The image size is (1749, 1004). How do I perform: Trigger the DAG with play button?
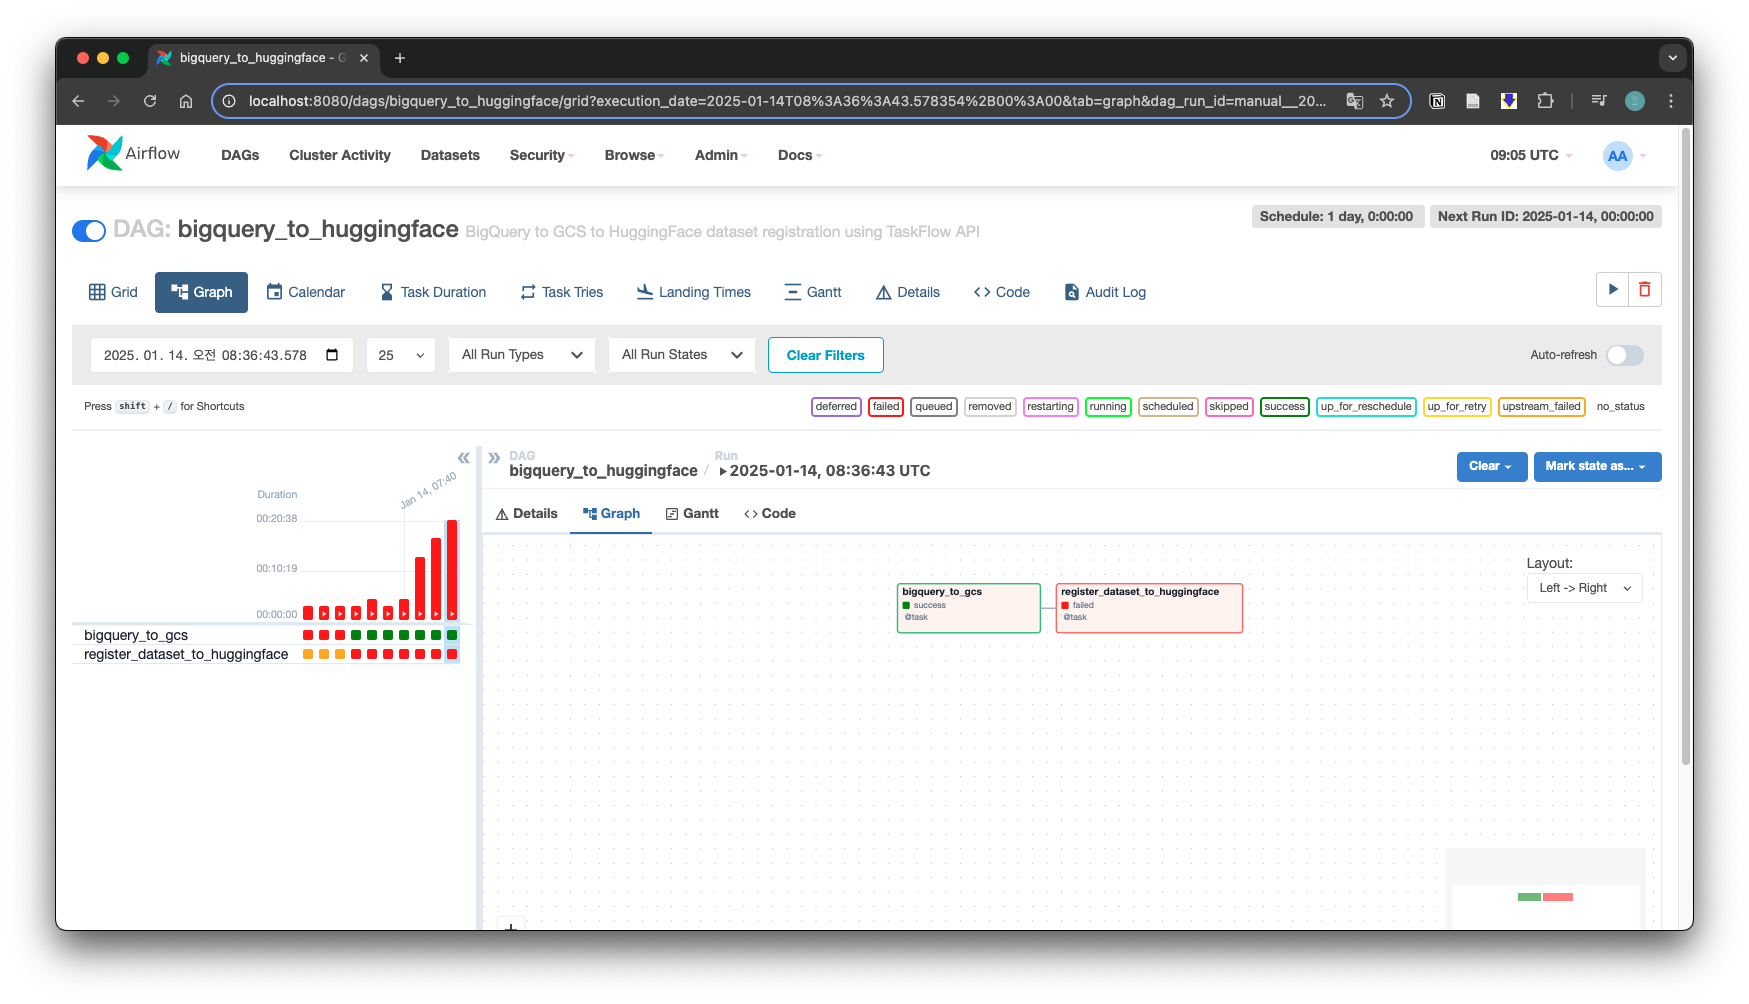(1613, 290)
